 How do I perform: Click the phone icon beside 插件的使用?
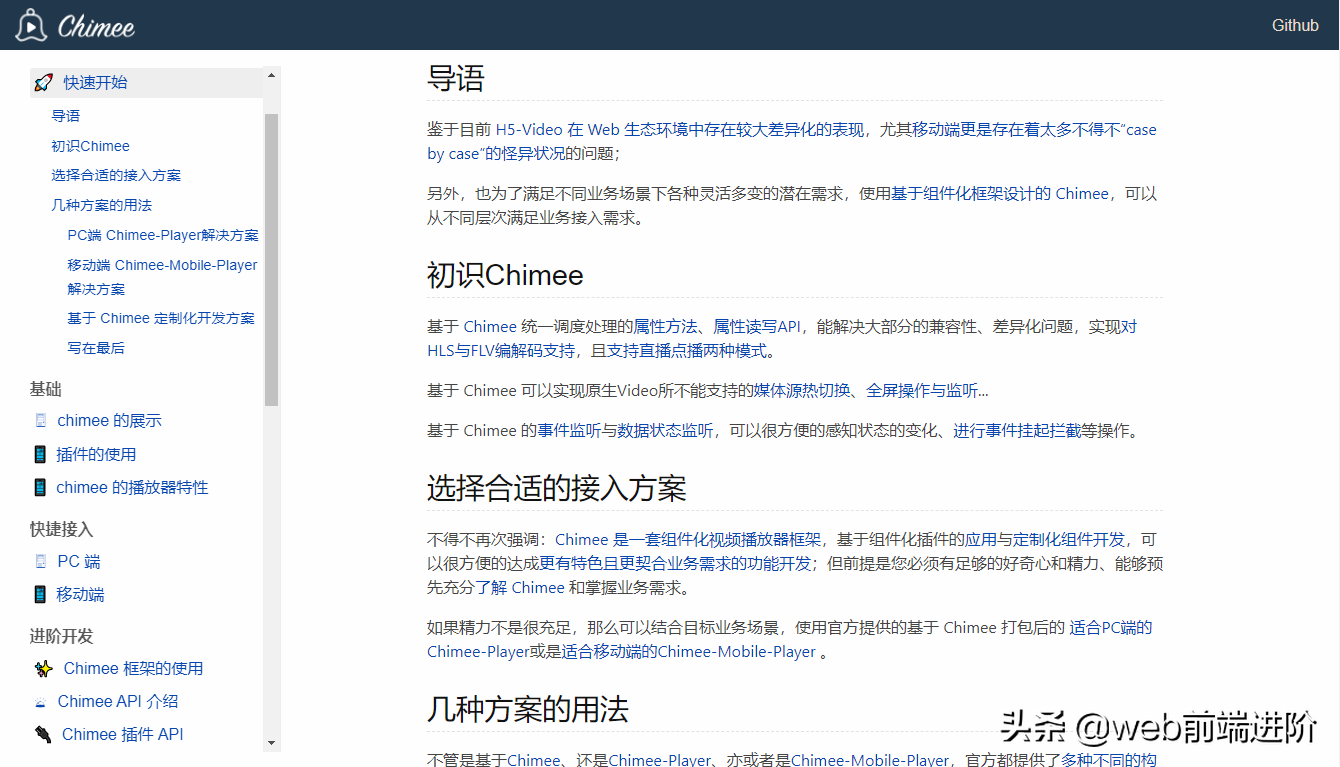[40, 454]
